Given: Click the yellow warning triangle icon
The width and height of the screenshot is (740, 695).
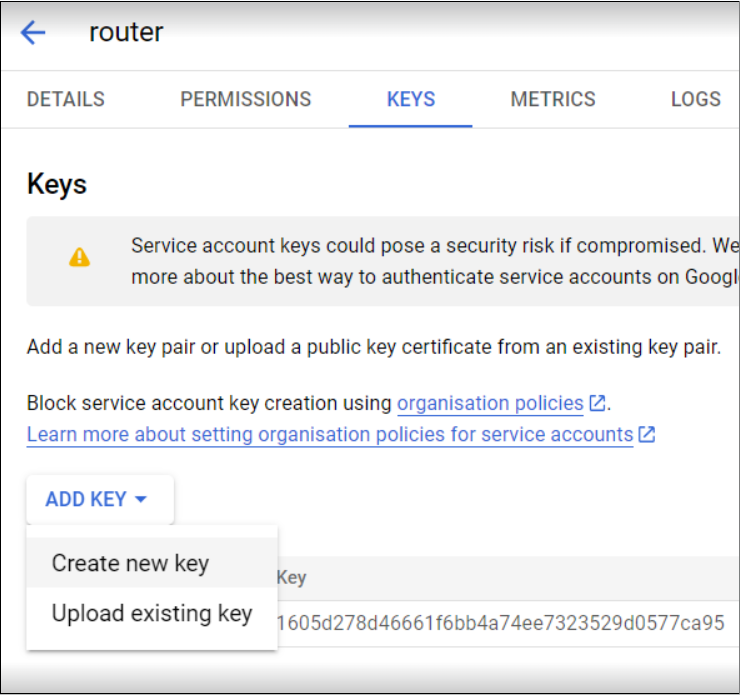Looking at the screenshot, I should click(79, 258).
